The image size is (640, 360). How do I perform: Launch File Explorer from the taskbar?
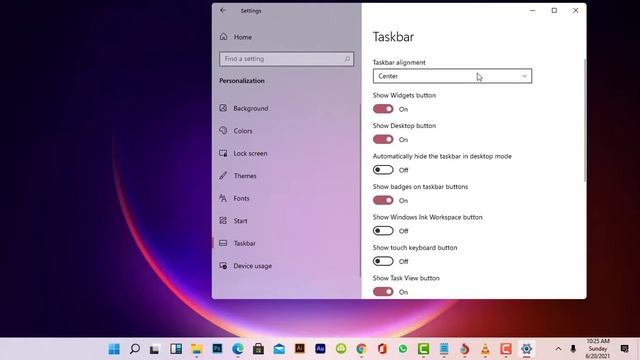(x=197, y=349)
